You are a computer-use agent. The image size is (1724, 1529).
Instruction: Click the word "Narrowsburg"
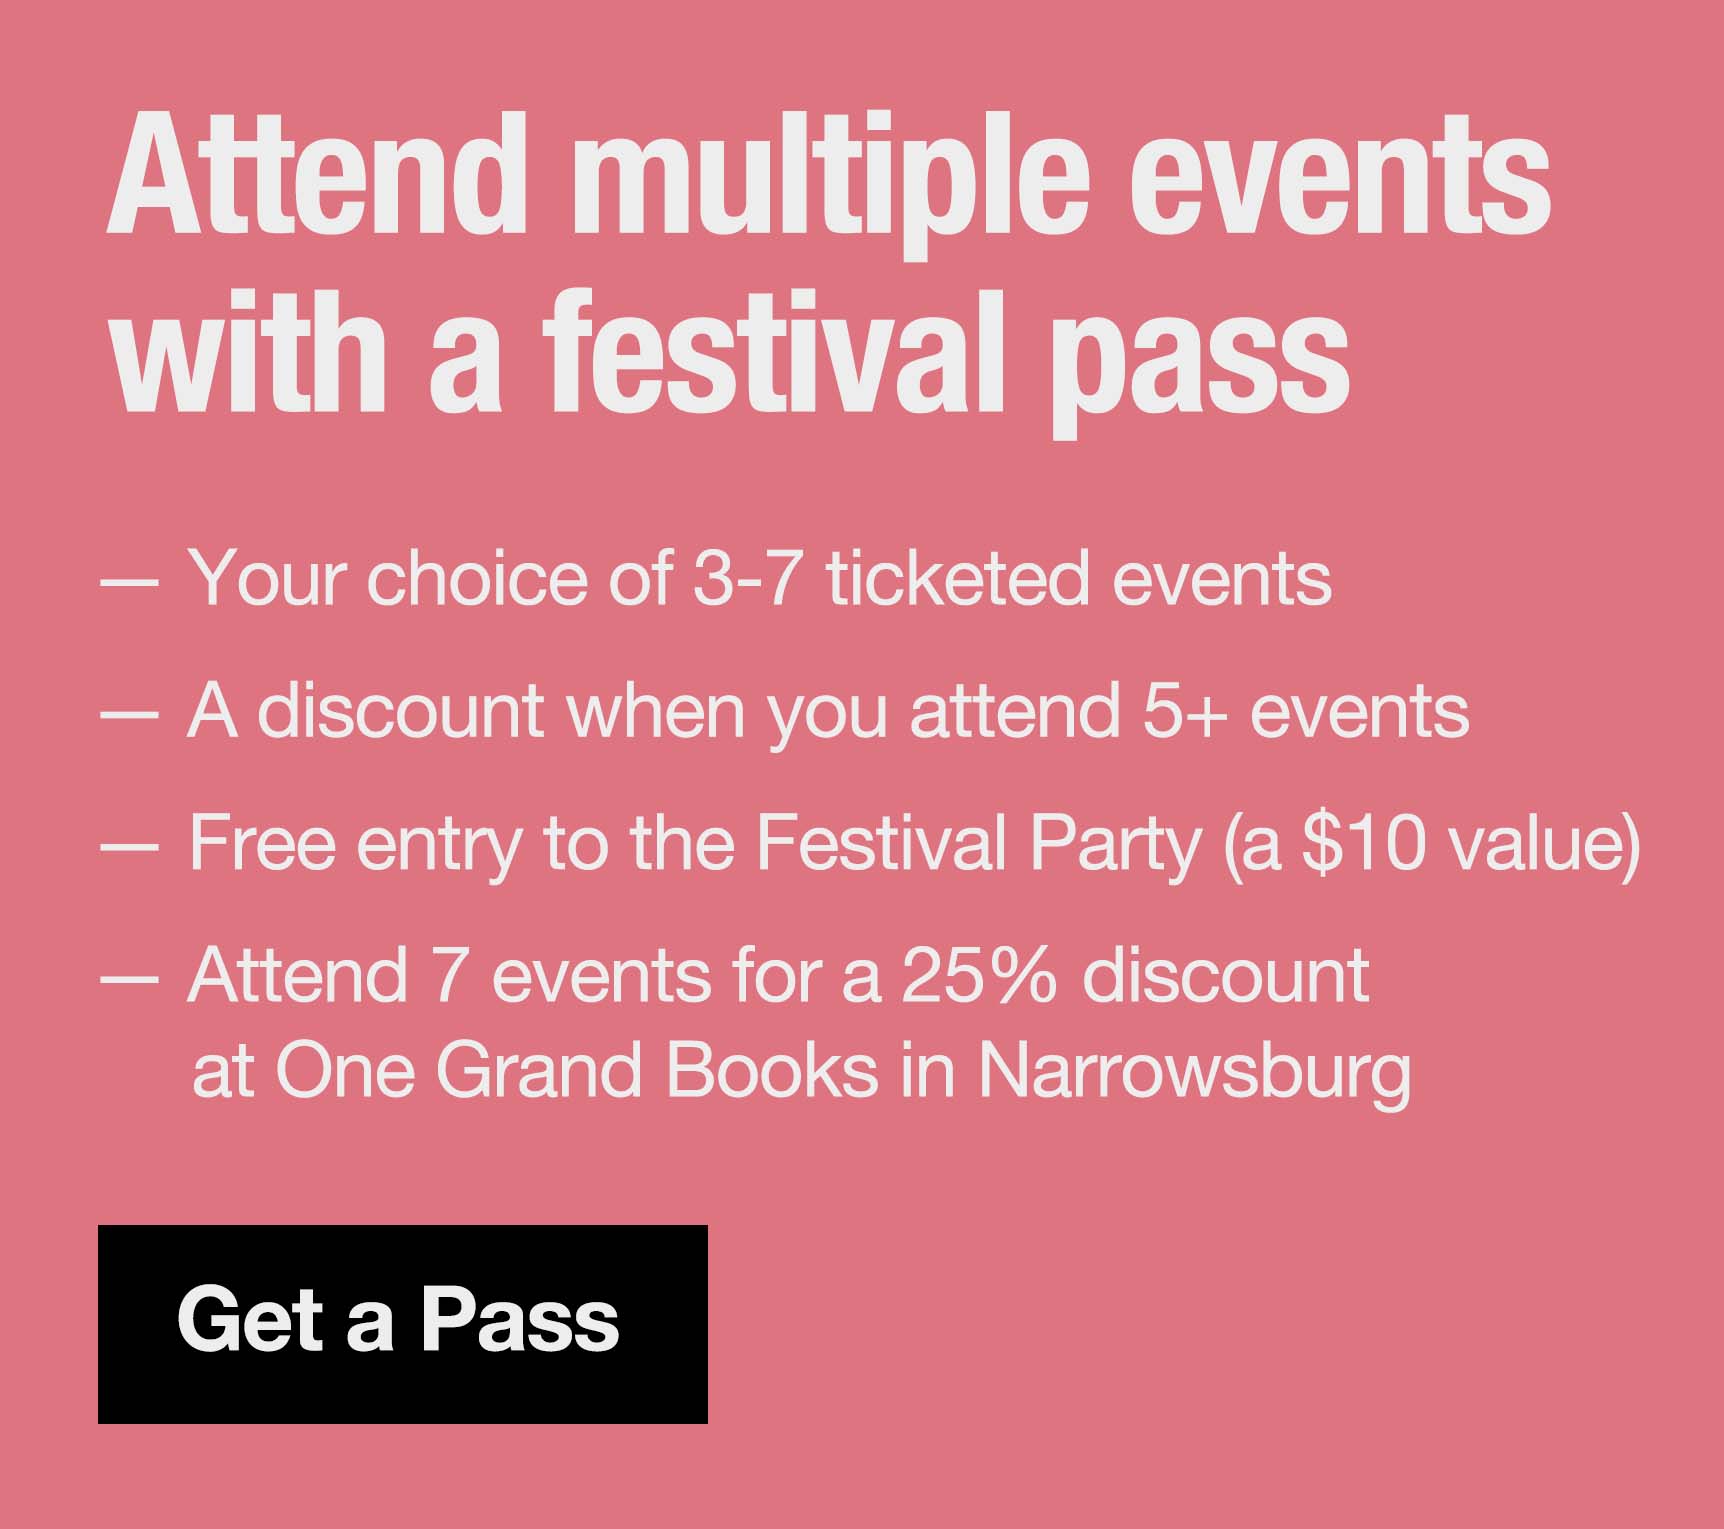pos(1195,1070)
